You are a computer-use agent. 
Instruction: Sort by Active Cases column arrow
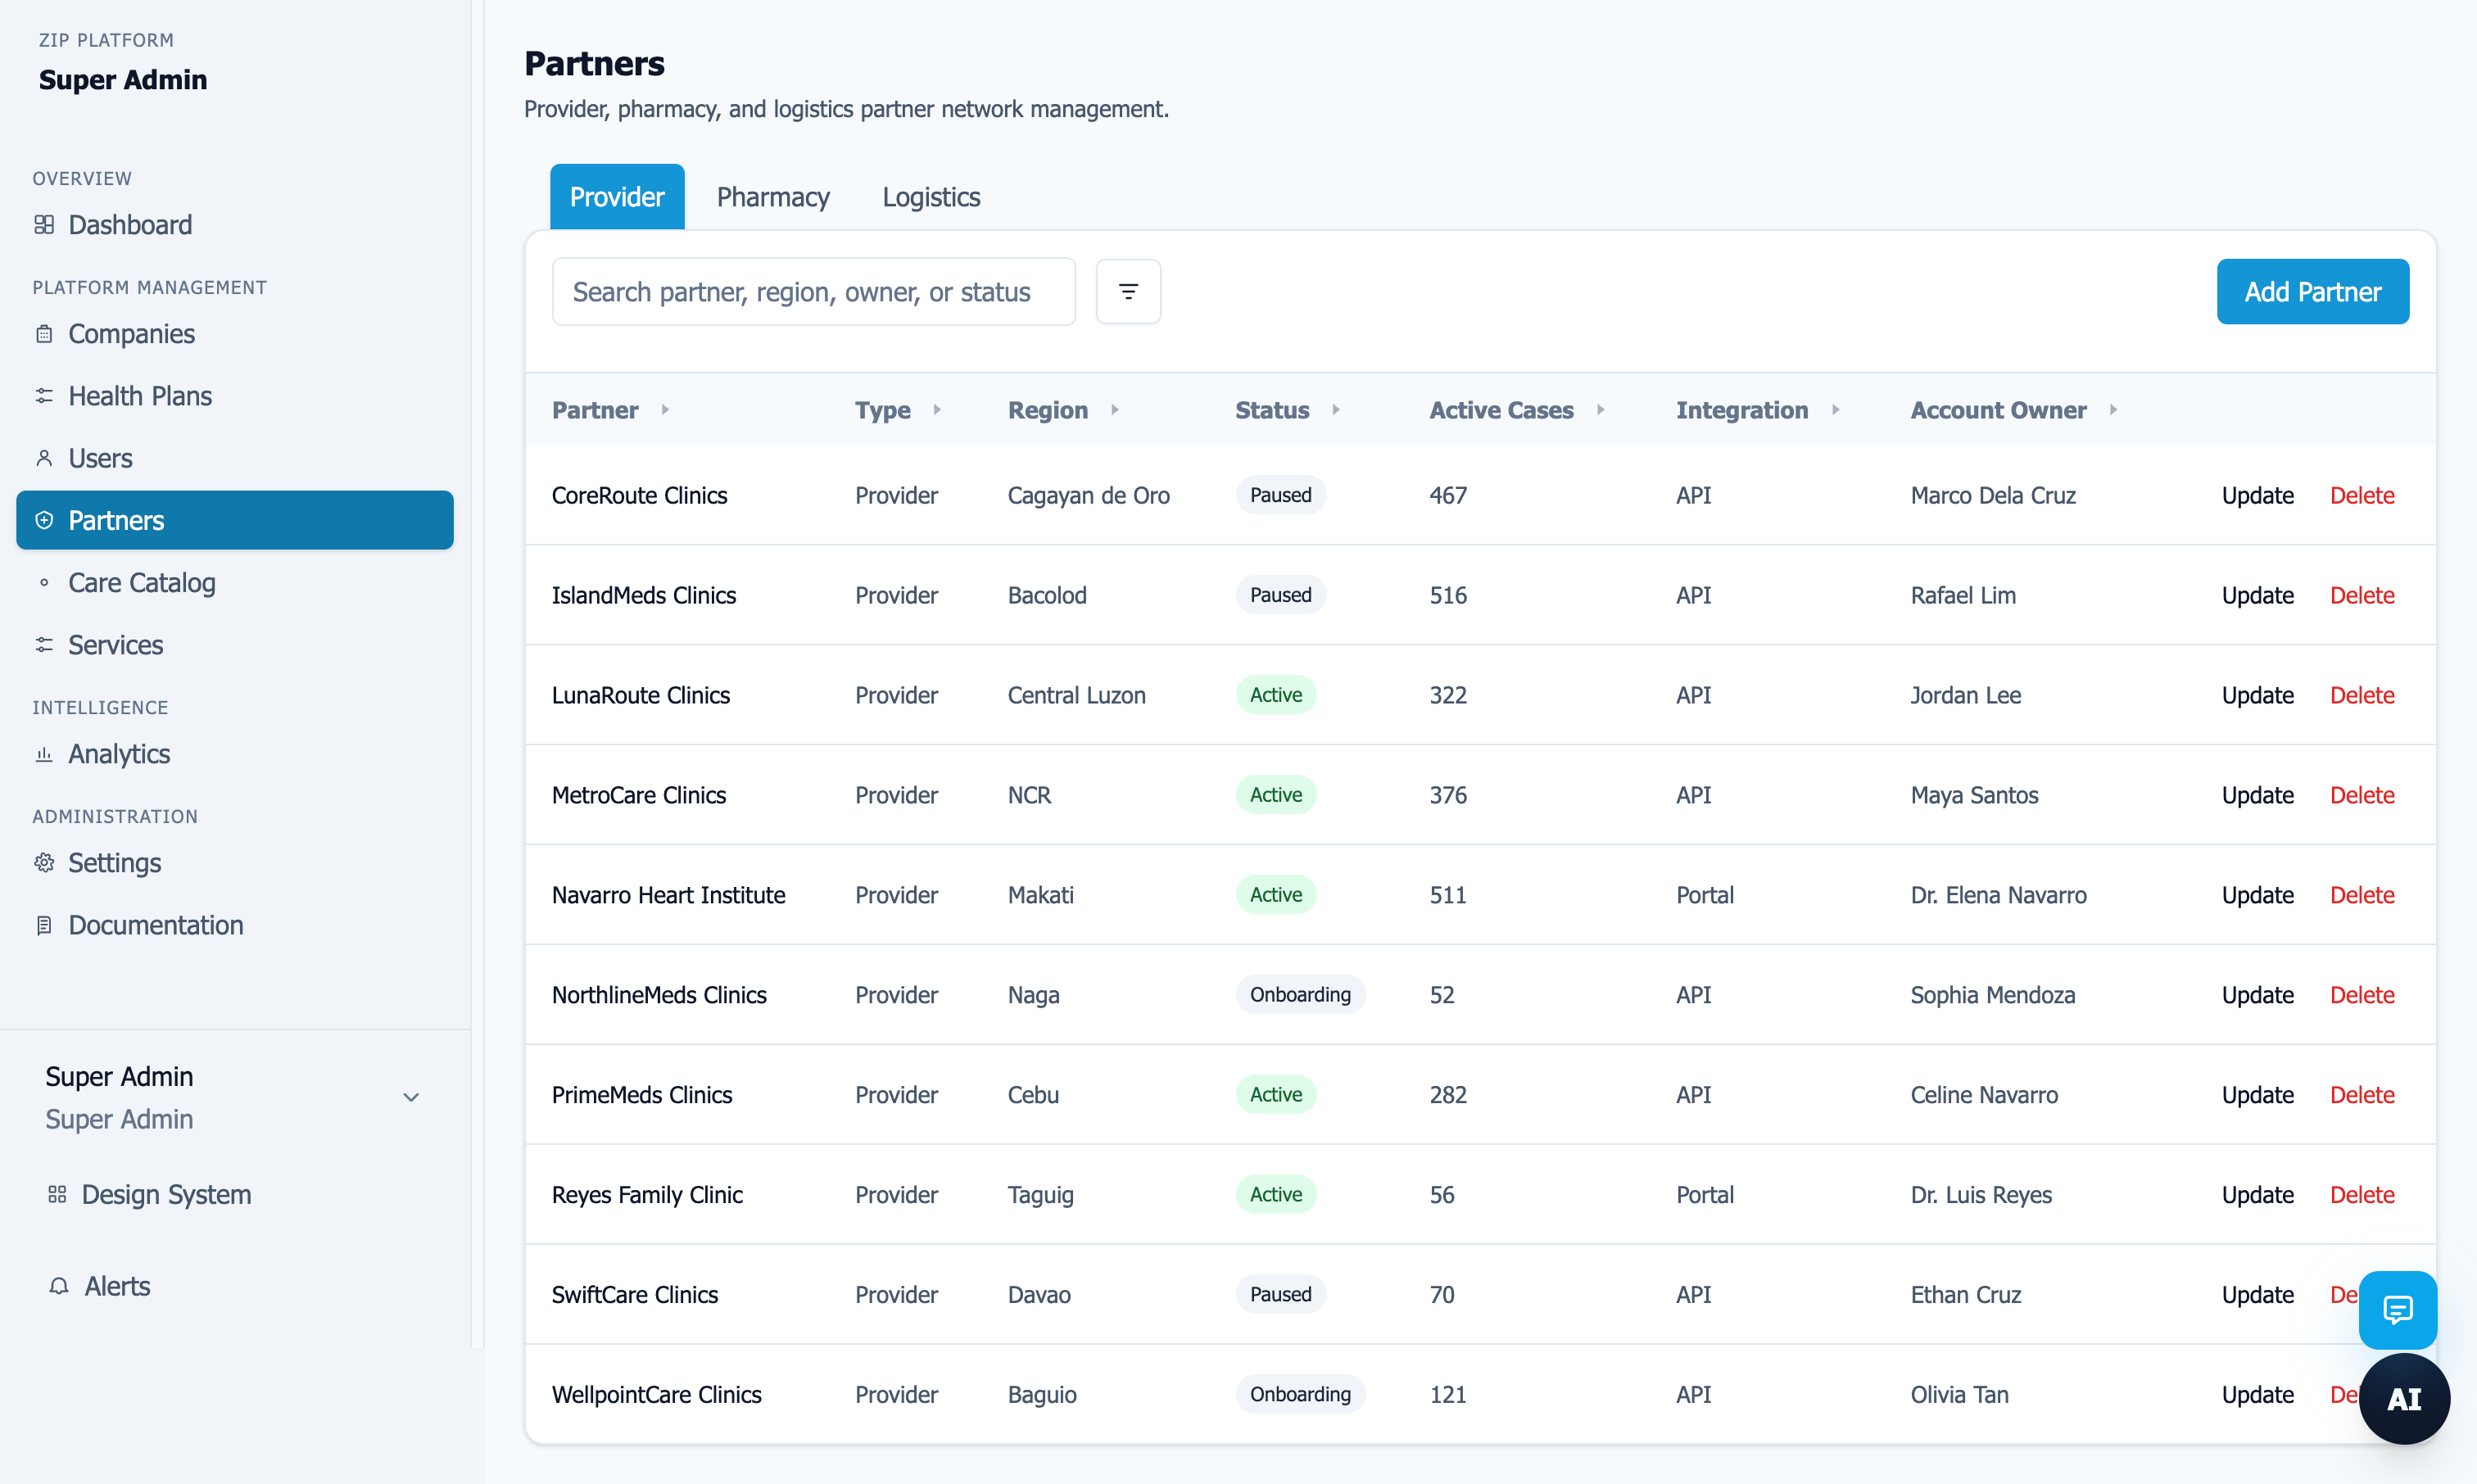[1601, 410]
